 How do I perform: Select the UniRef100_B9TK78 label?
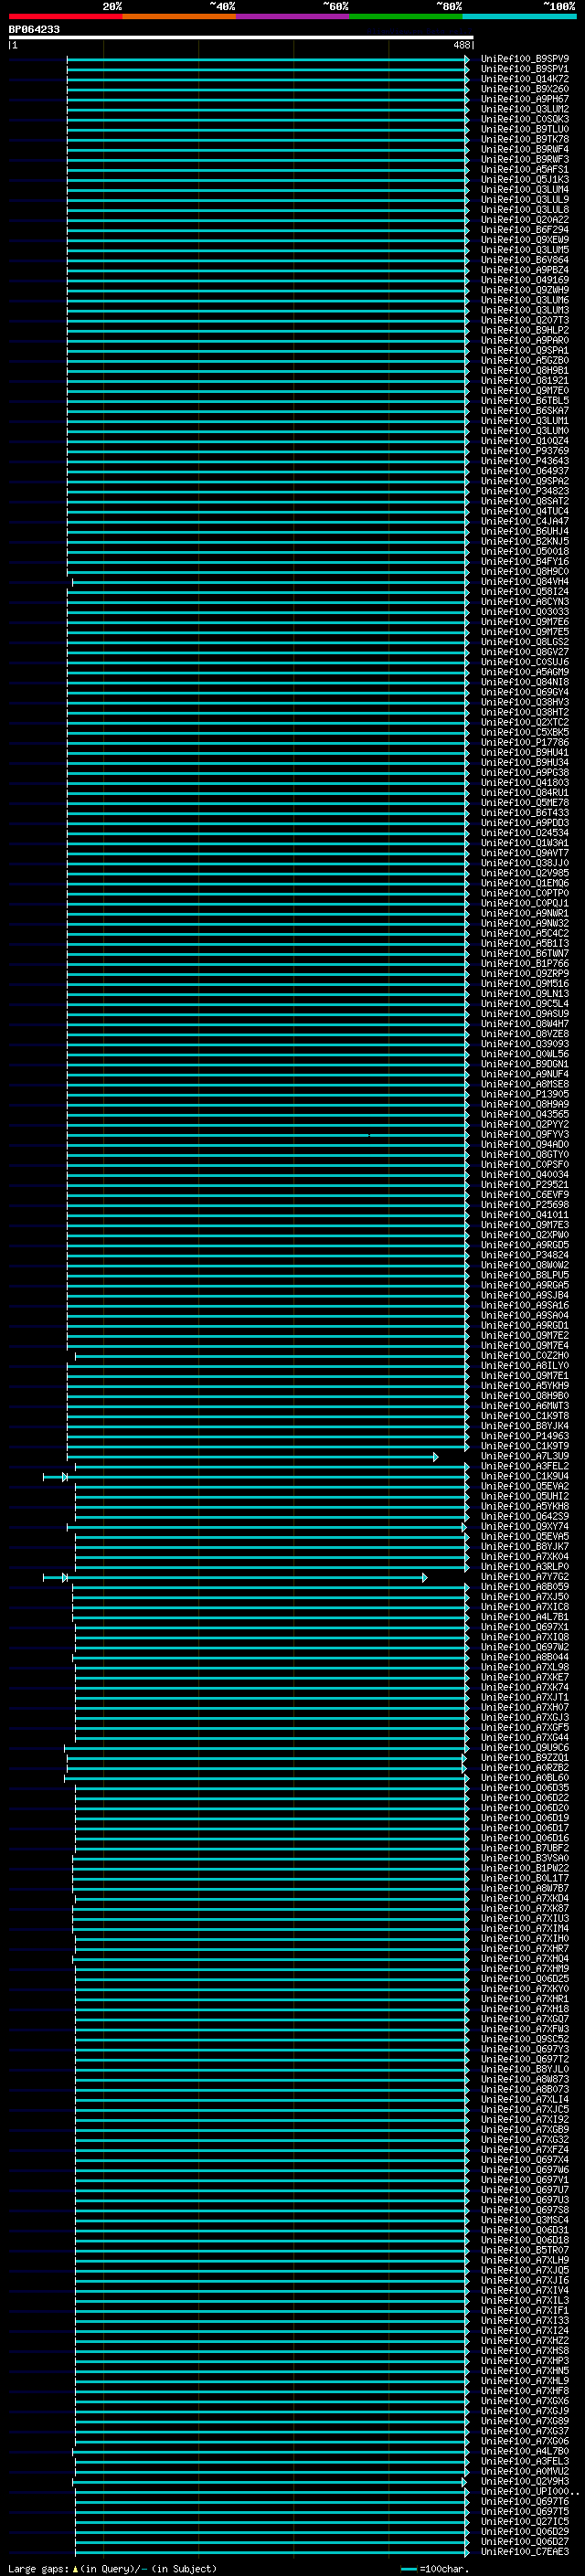click(x=525, y=139)
